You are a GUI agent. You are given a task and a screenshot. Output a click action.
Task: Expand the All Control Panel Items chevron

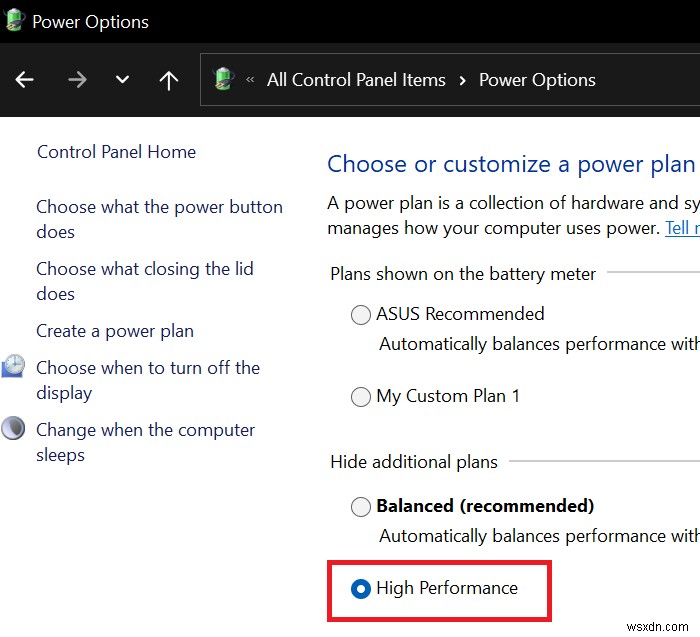(x=462, y=80)
